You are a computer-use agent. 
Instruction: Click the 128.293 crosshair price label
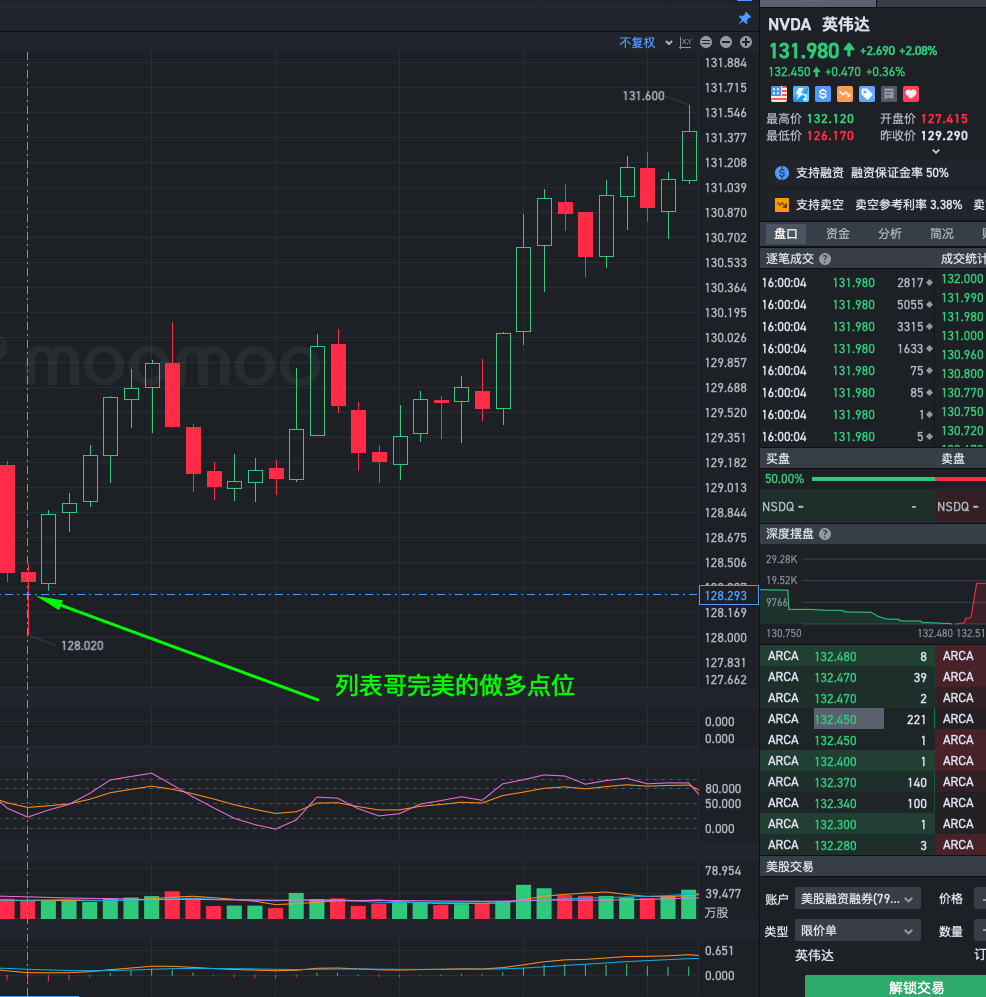[x=729, y=595]
